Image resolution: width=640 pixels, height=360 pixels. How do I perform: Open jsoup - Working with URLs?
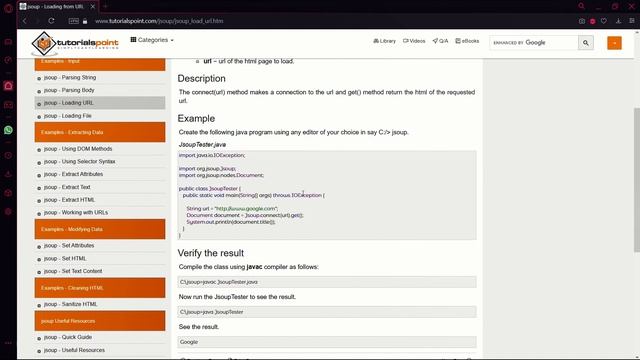pos(76,213)
